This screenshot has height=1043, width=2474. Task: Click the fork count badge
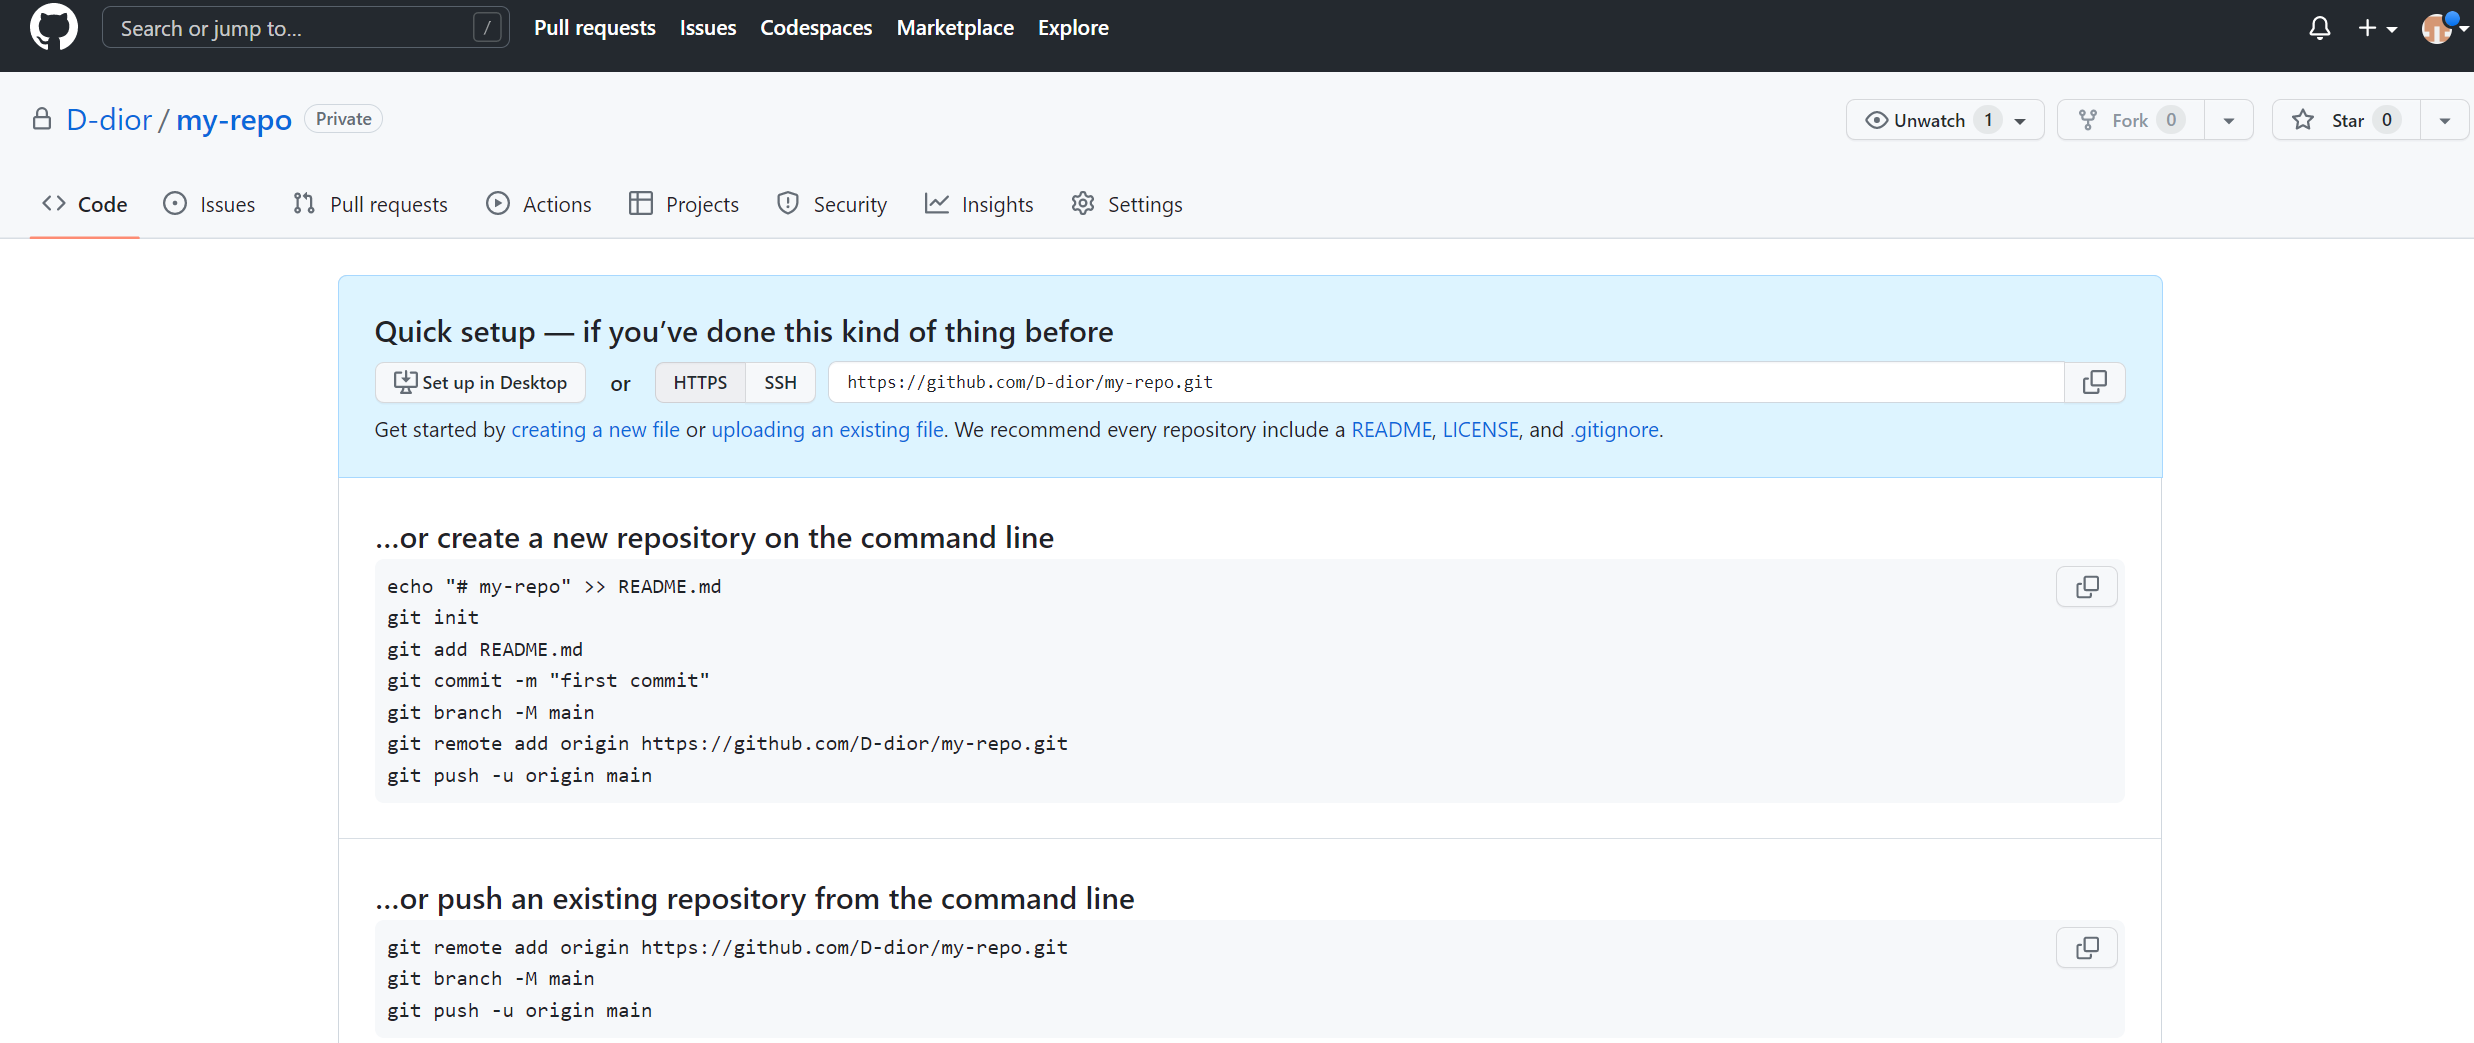tap(2171, 120)
